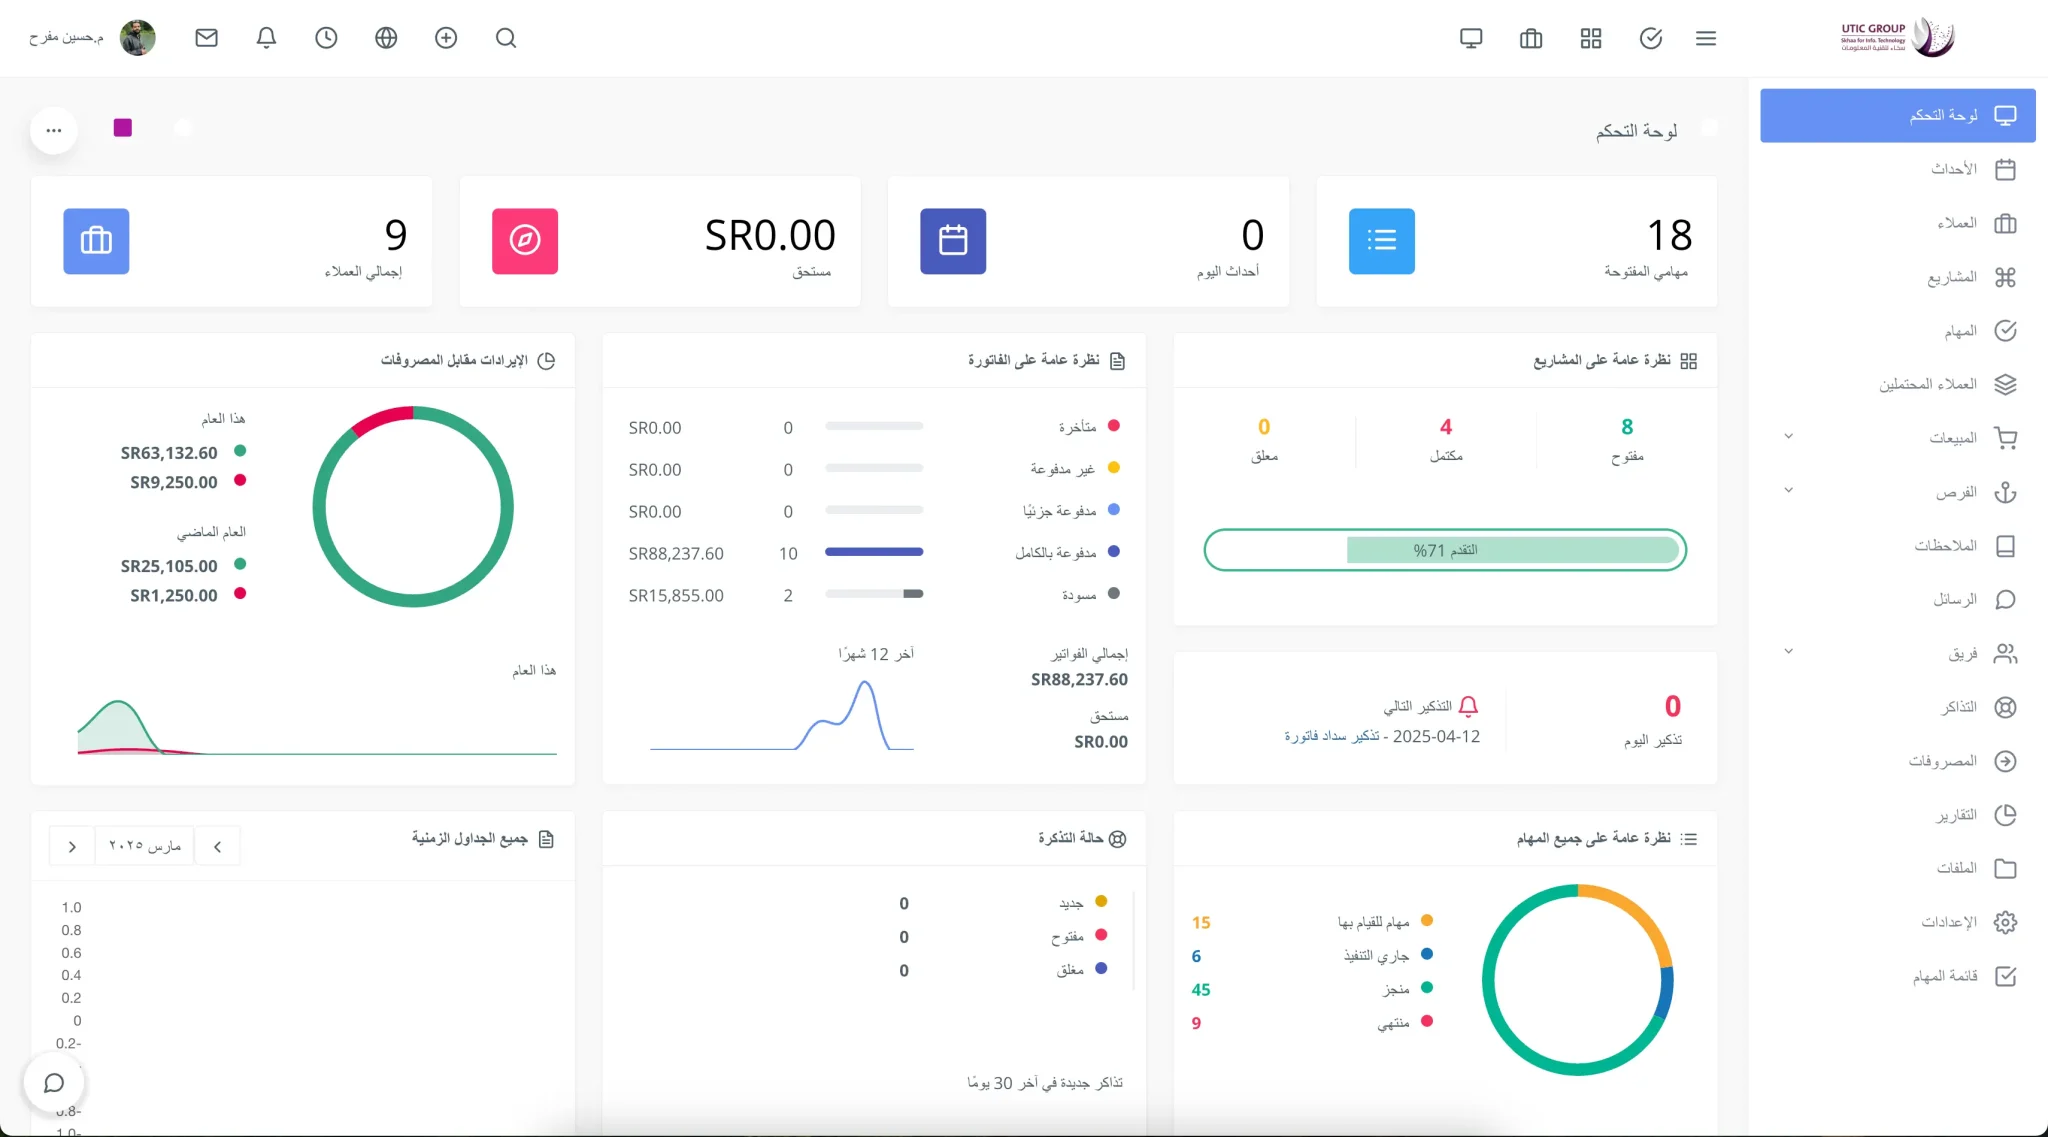Expand the المبيعات sidebar submenu
This screenshot has height=1137, width=2048.
pyautogui.click(x=1789, y=437)
